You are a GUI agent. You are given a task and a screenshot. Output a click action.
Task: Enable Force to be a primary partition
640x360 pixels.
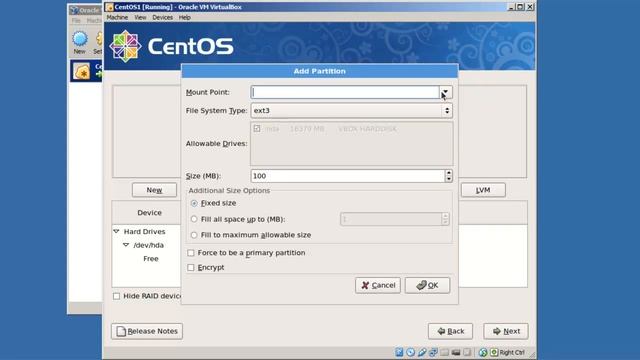[x=191, y=253]
